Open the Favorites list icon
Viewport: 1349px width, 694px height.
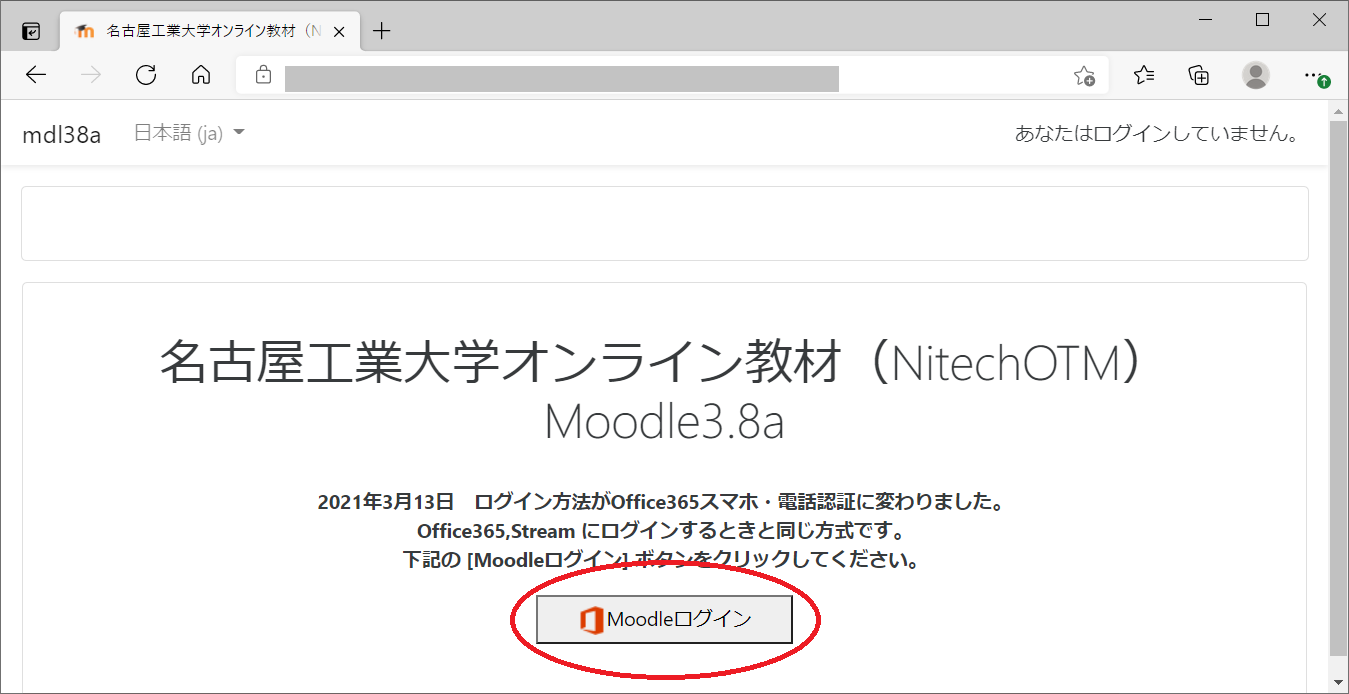1145,75
